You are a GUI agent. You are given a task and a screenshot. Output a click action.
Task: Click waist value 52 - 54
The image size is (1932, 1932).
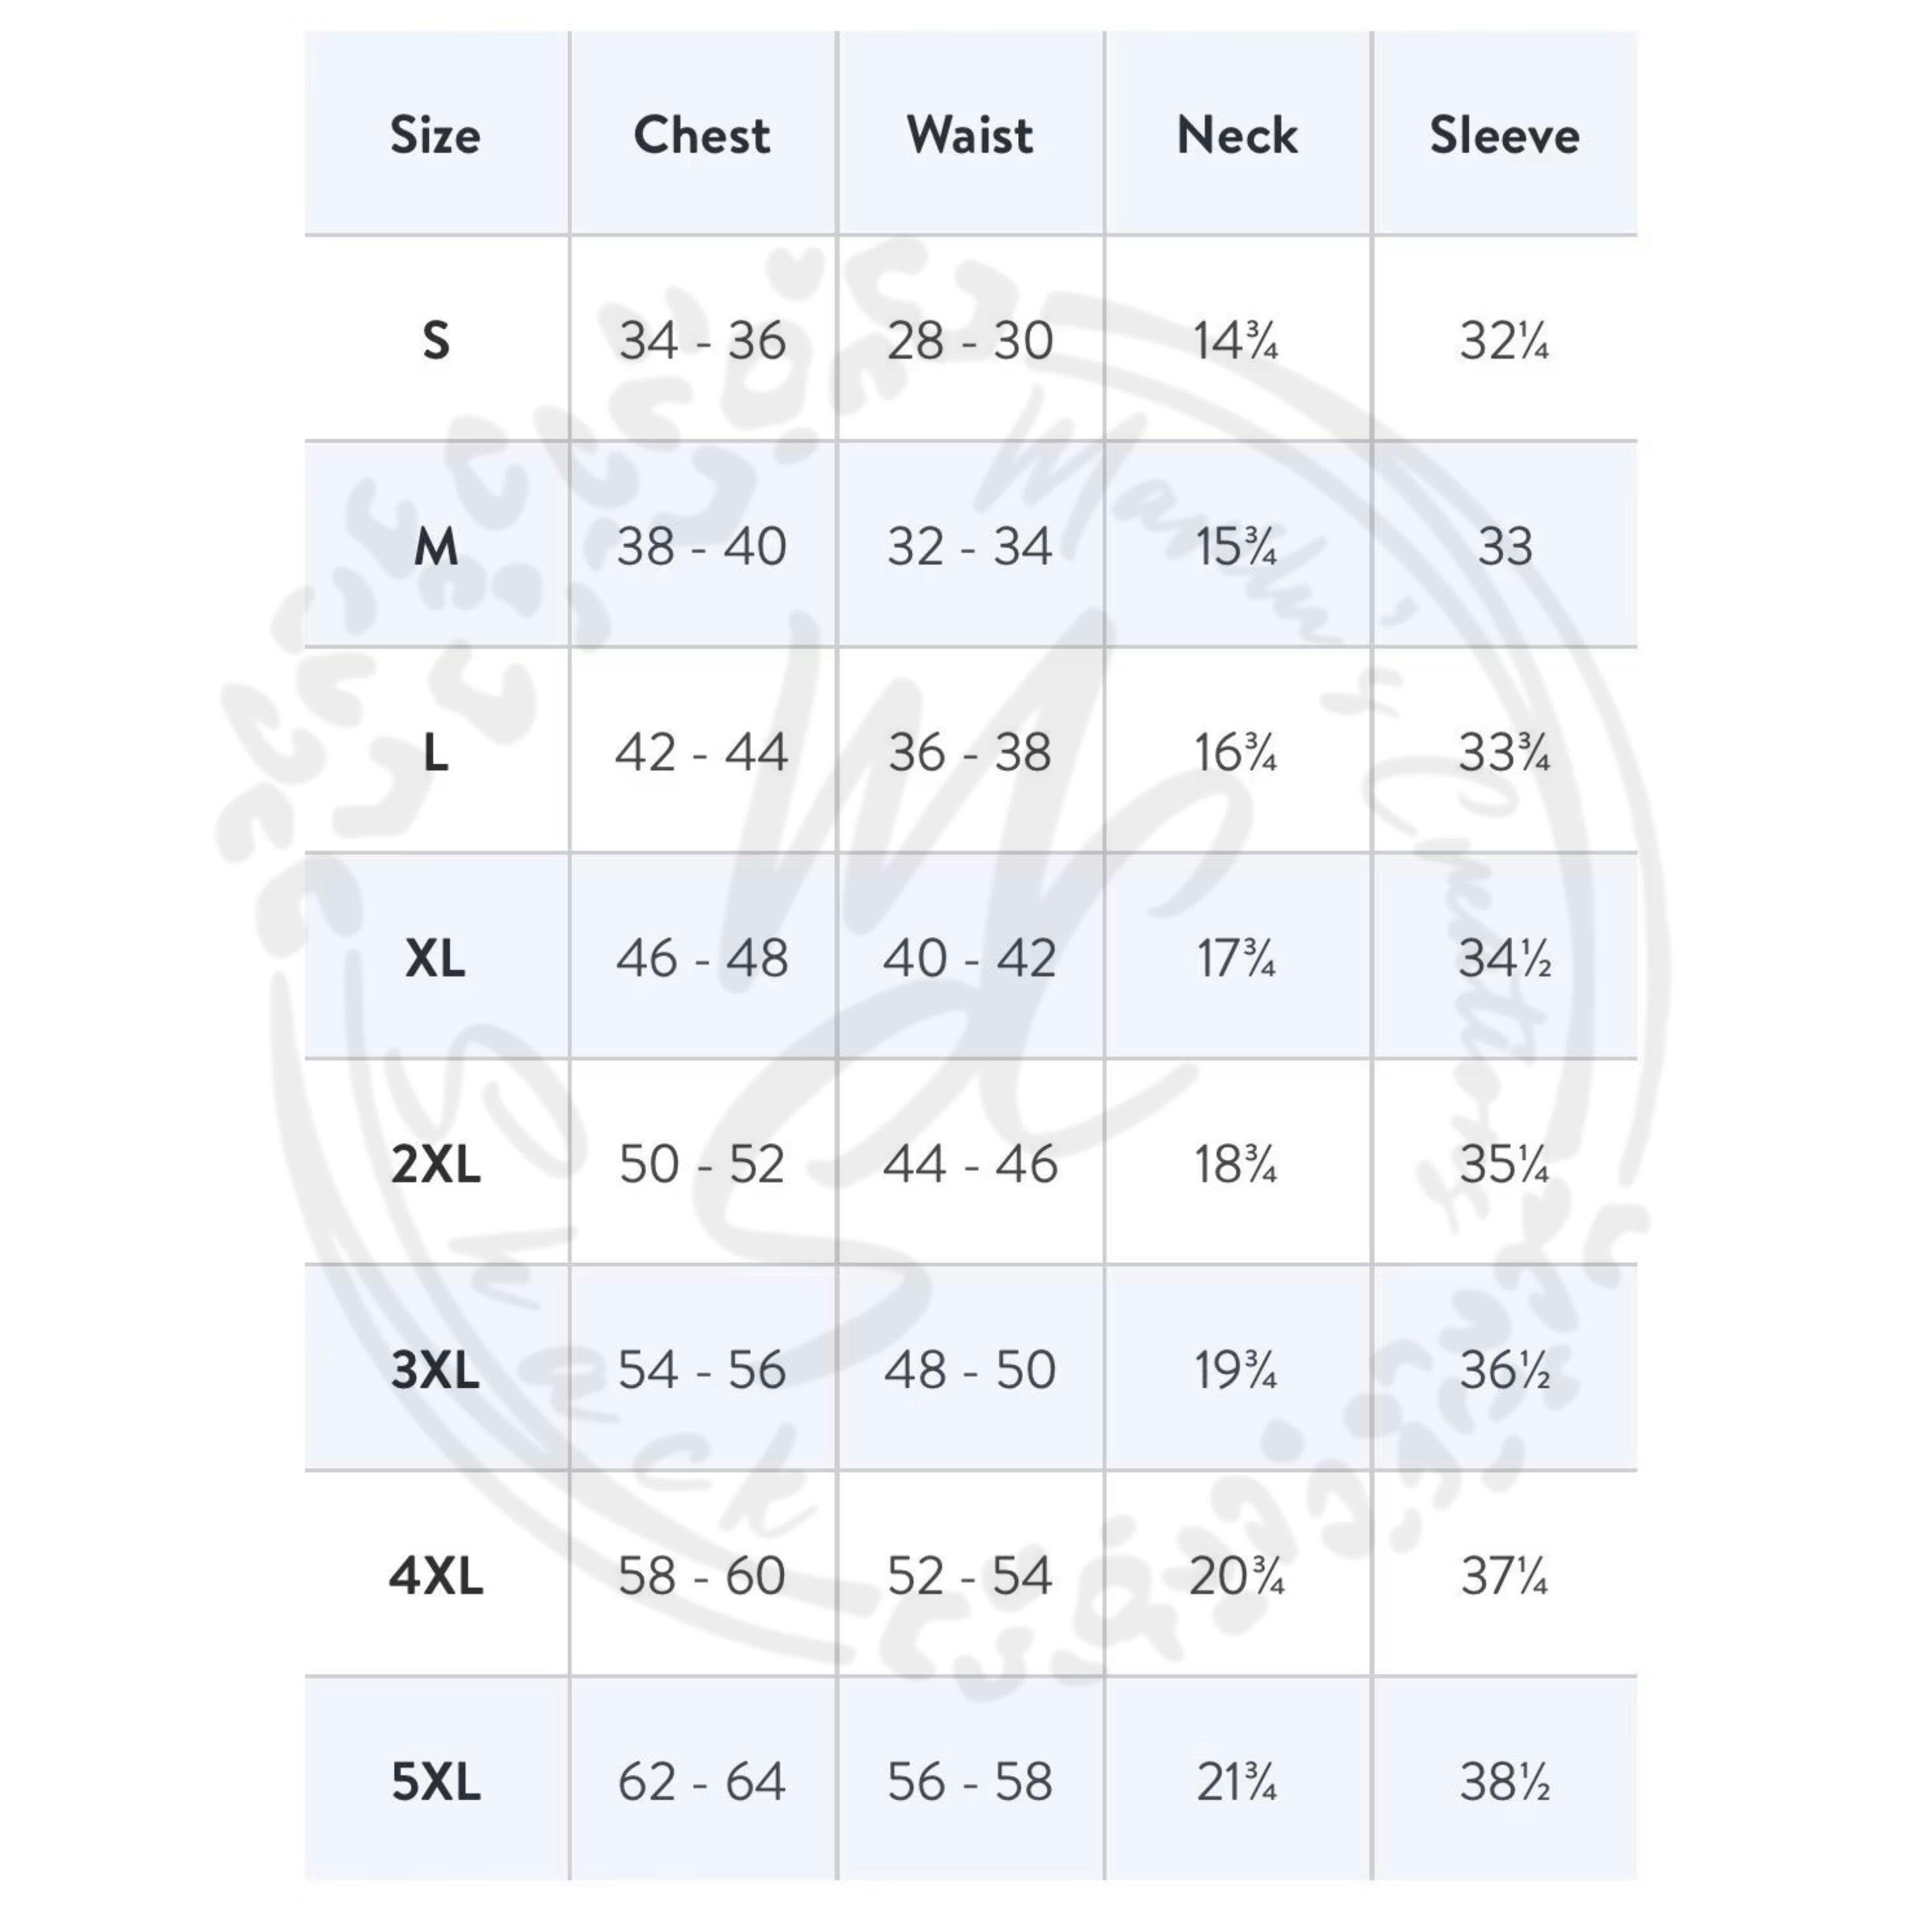coord(970,1576)
